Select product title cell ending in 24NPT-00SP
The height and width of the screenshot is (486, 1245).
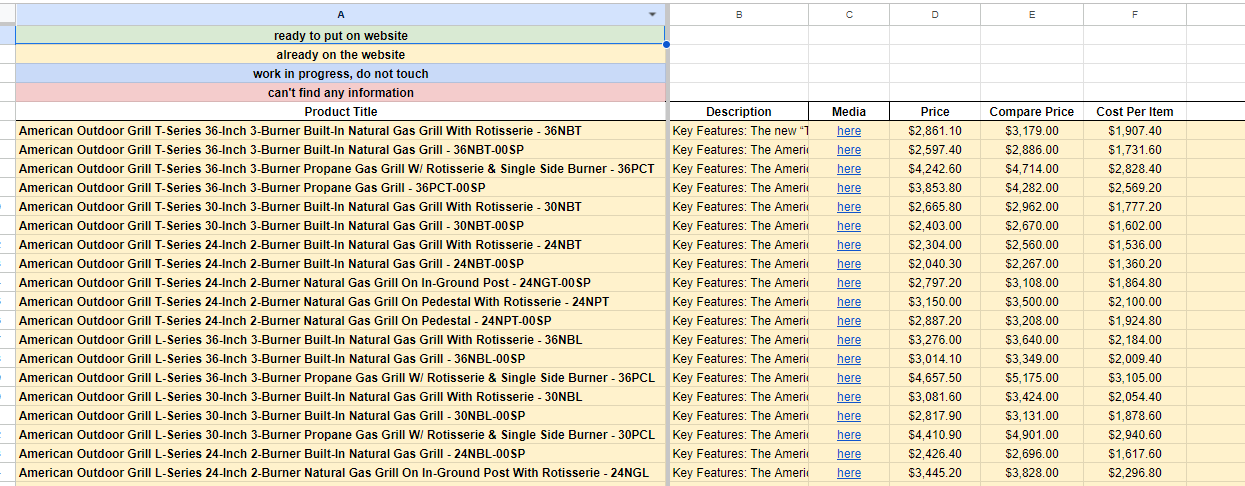coord(341,321)
